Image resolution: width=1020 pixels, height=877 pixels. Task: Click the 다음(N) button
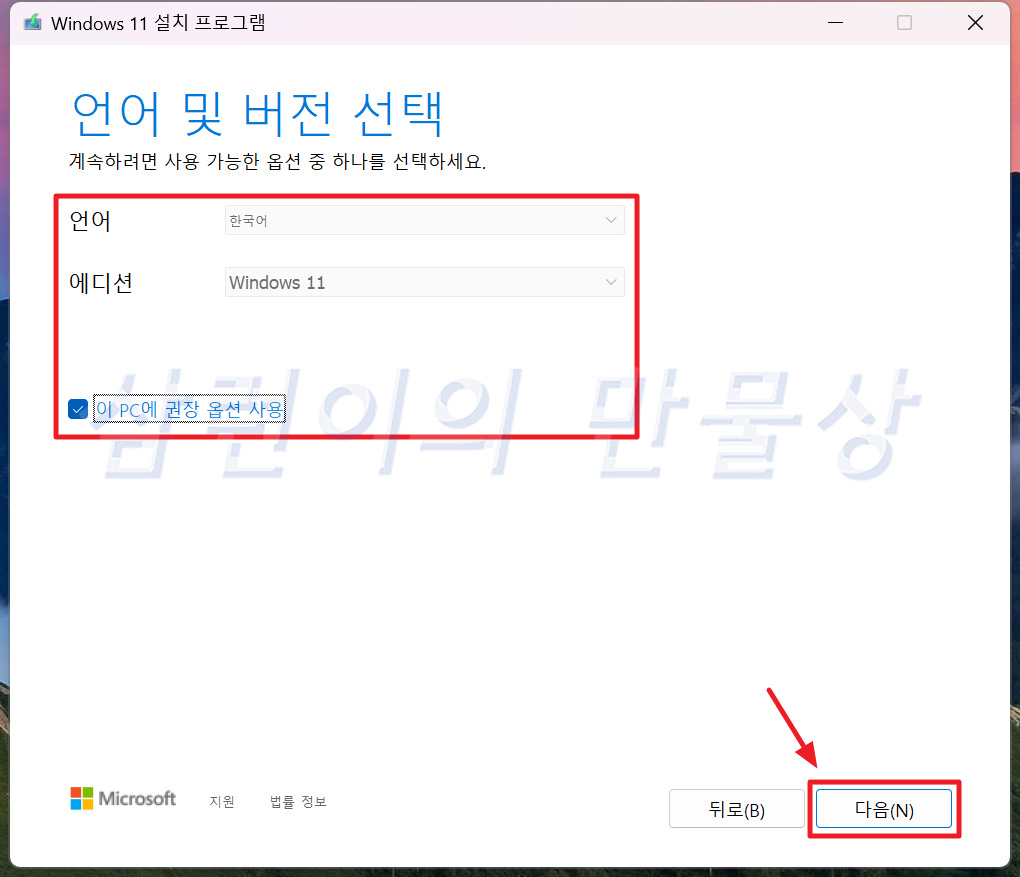click(883, 809)
